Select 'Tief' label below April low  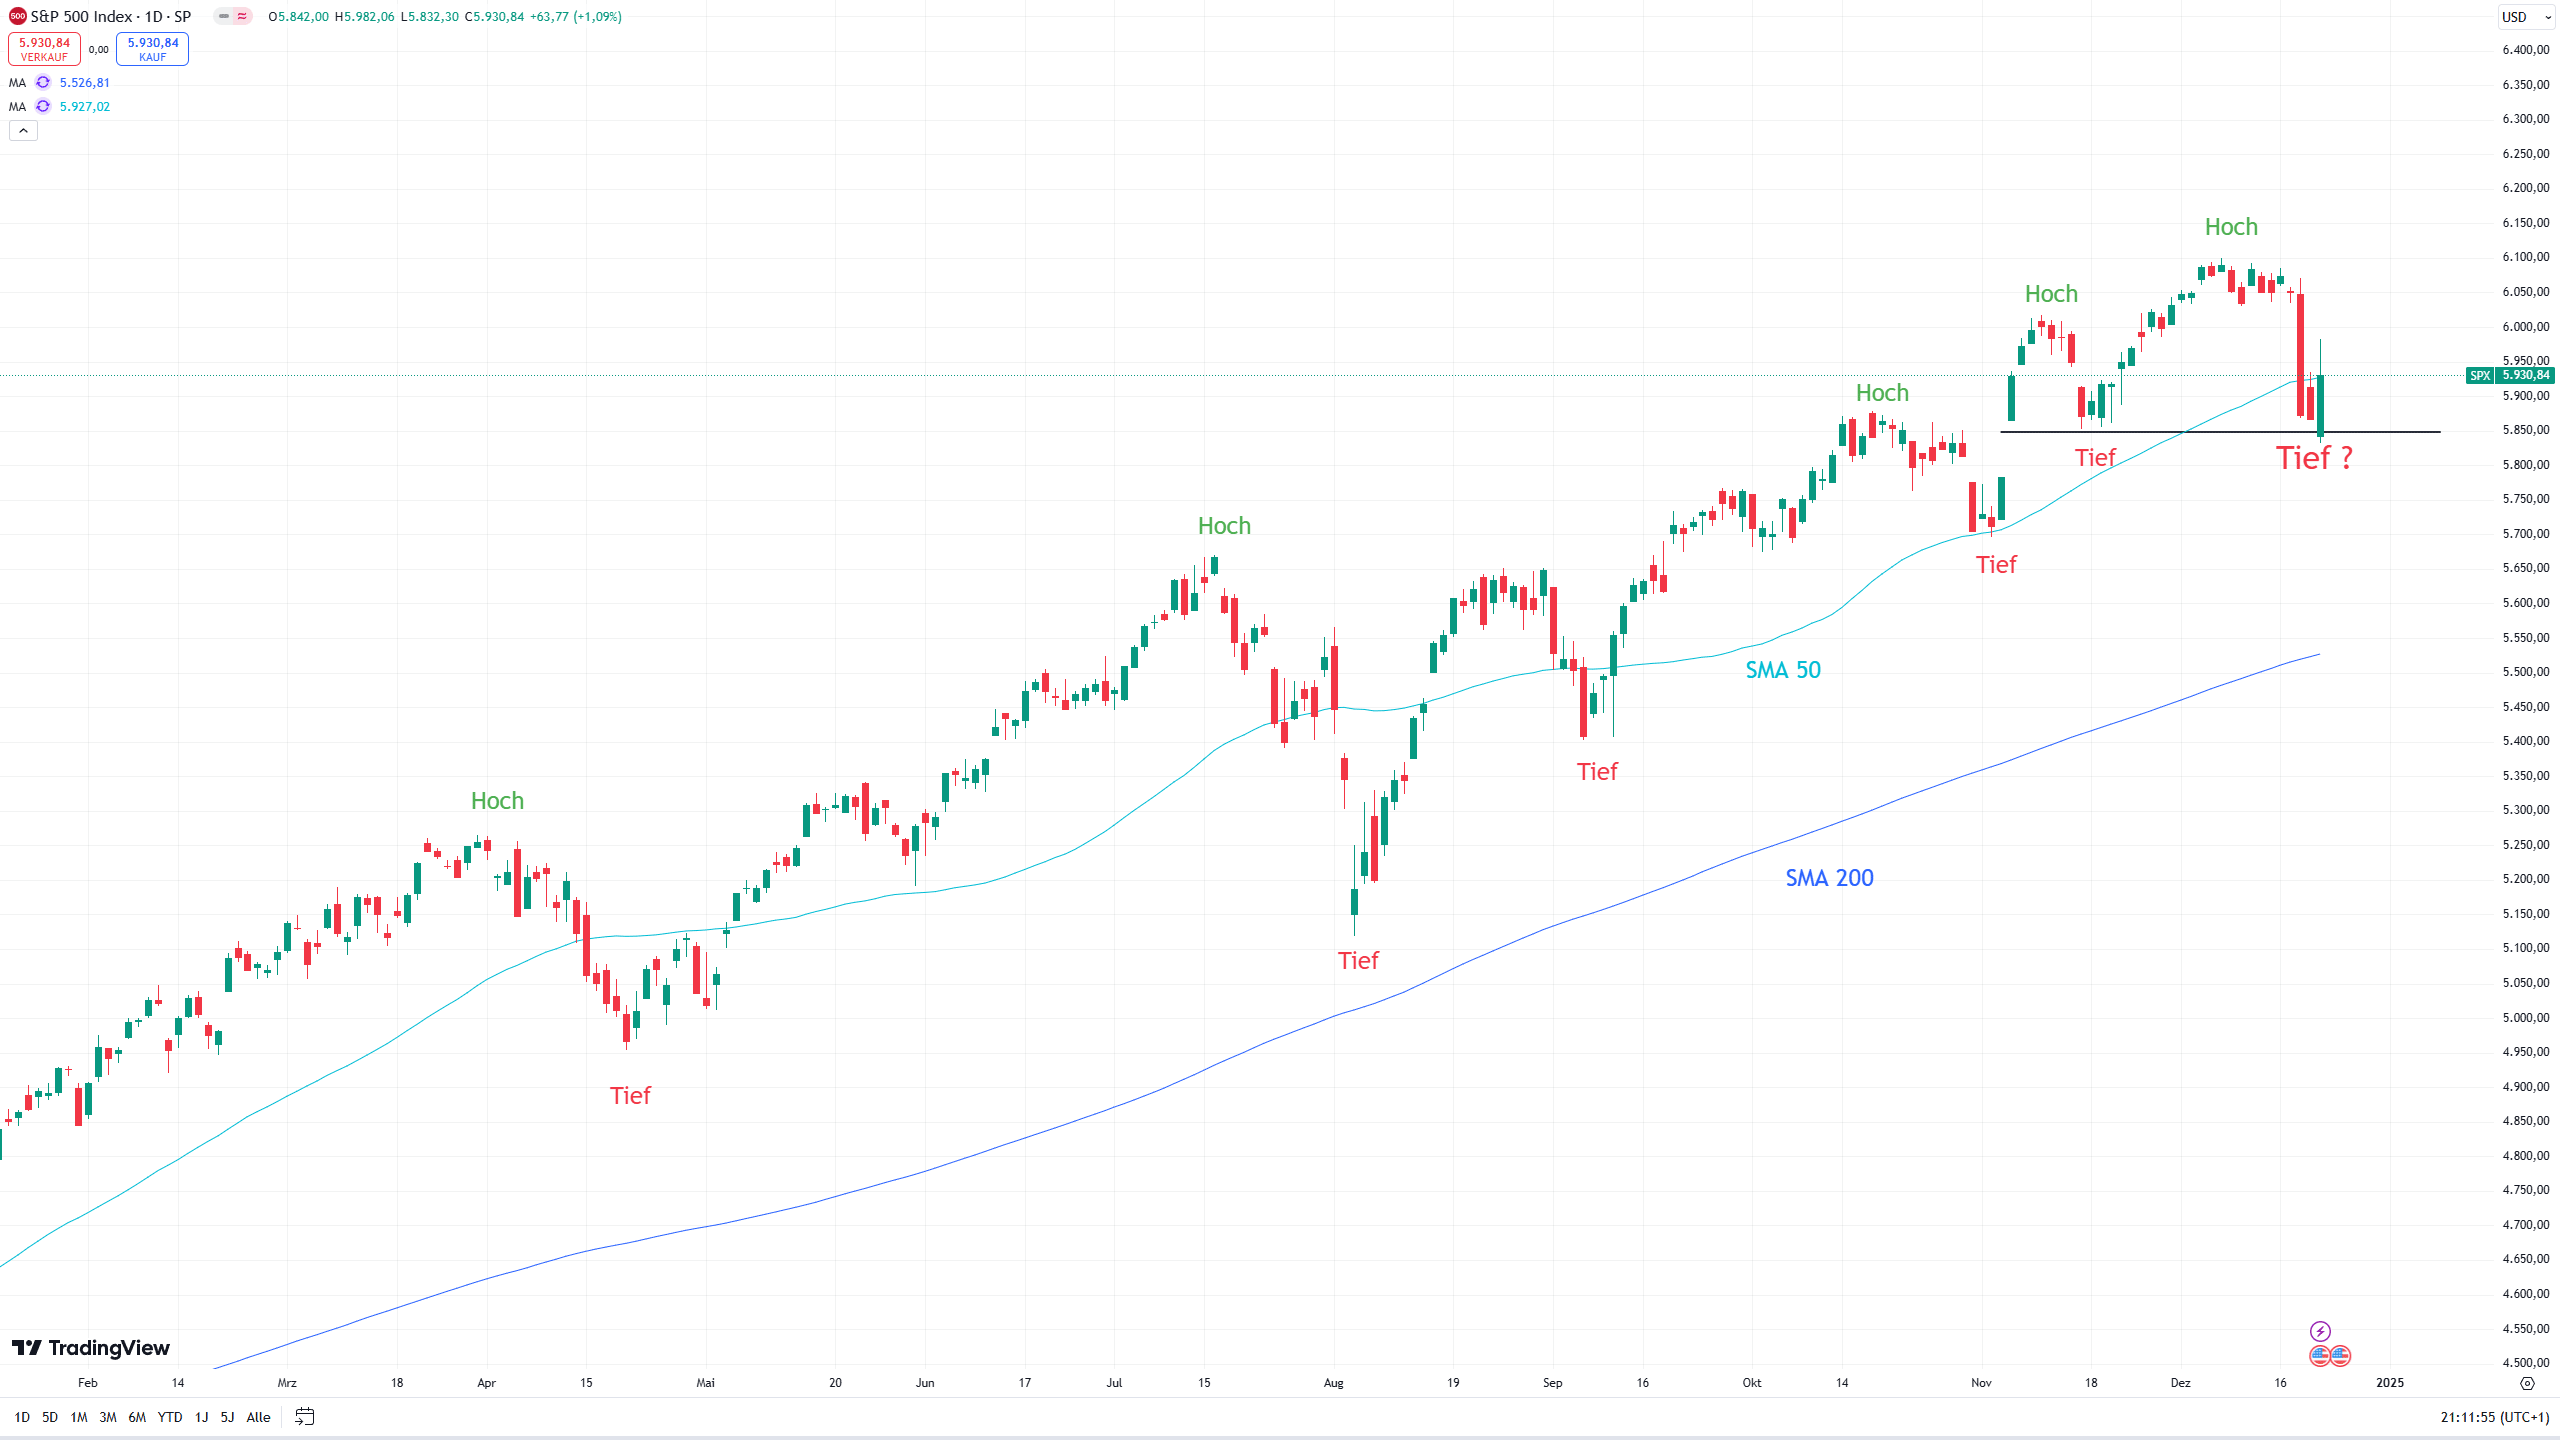(630, 1096)
